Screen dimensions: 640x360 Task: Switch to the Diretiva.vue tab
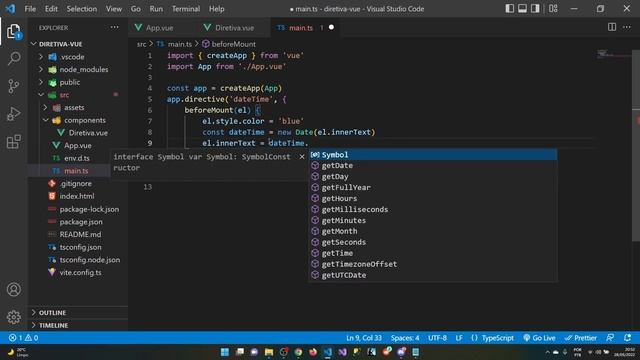click(x=234, y=28)
